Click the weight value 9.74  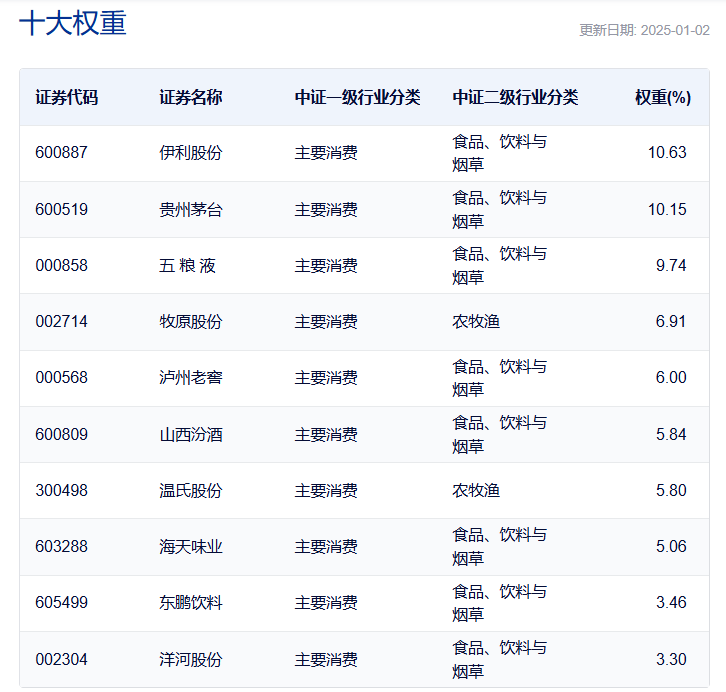click(671, 265)
